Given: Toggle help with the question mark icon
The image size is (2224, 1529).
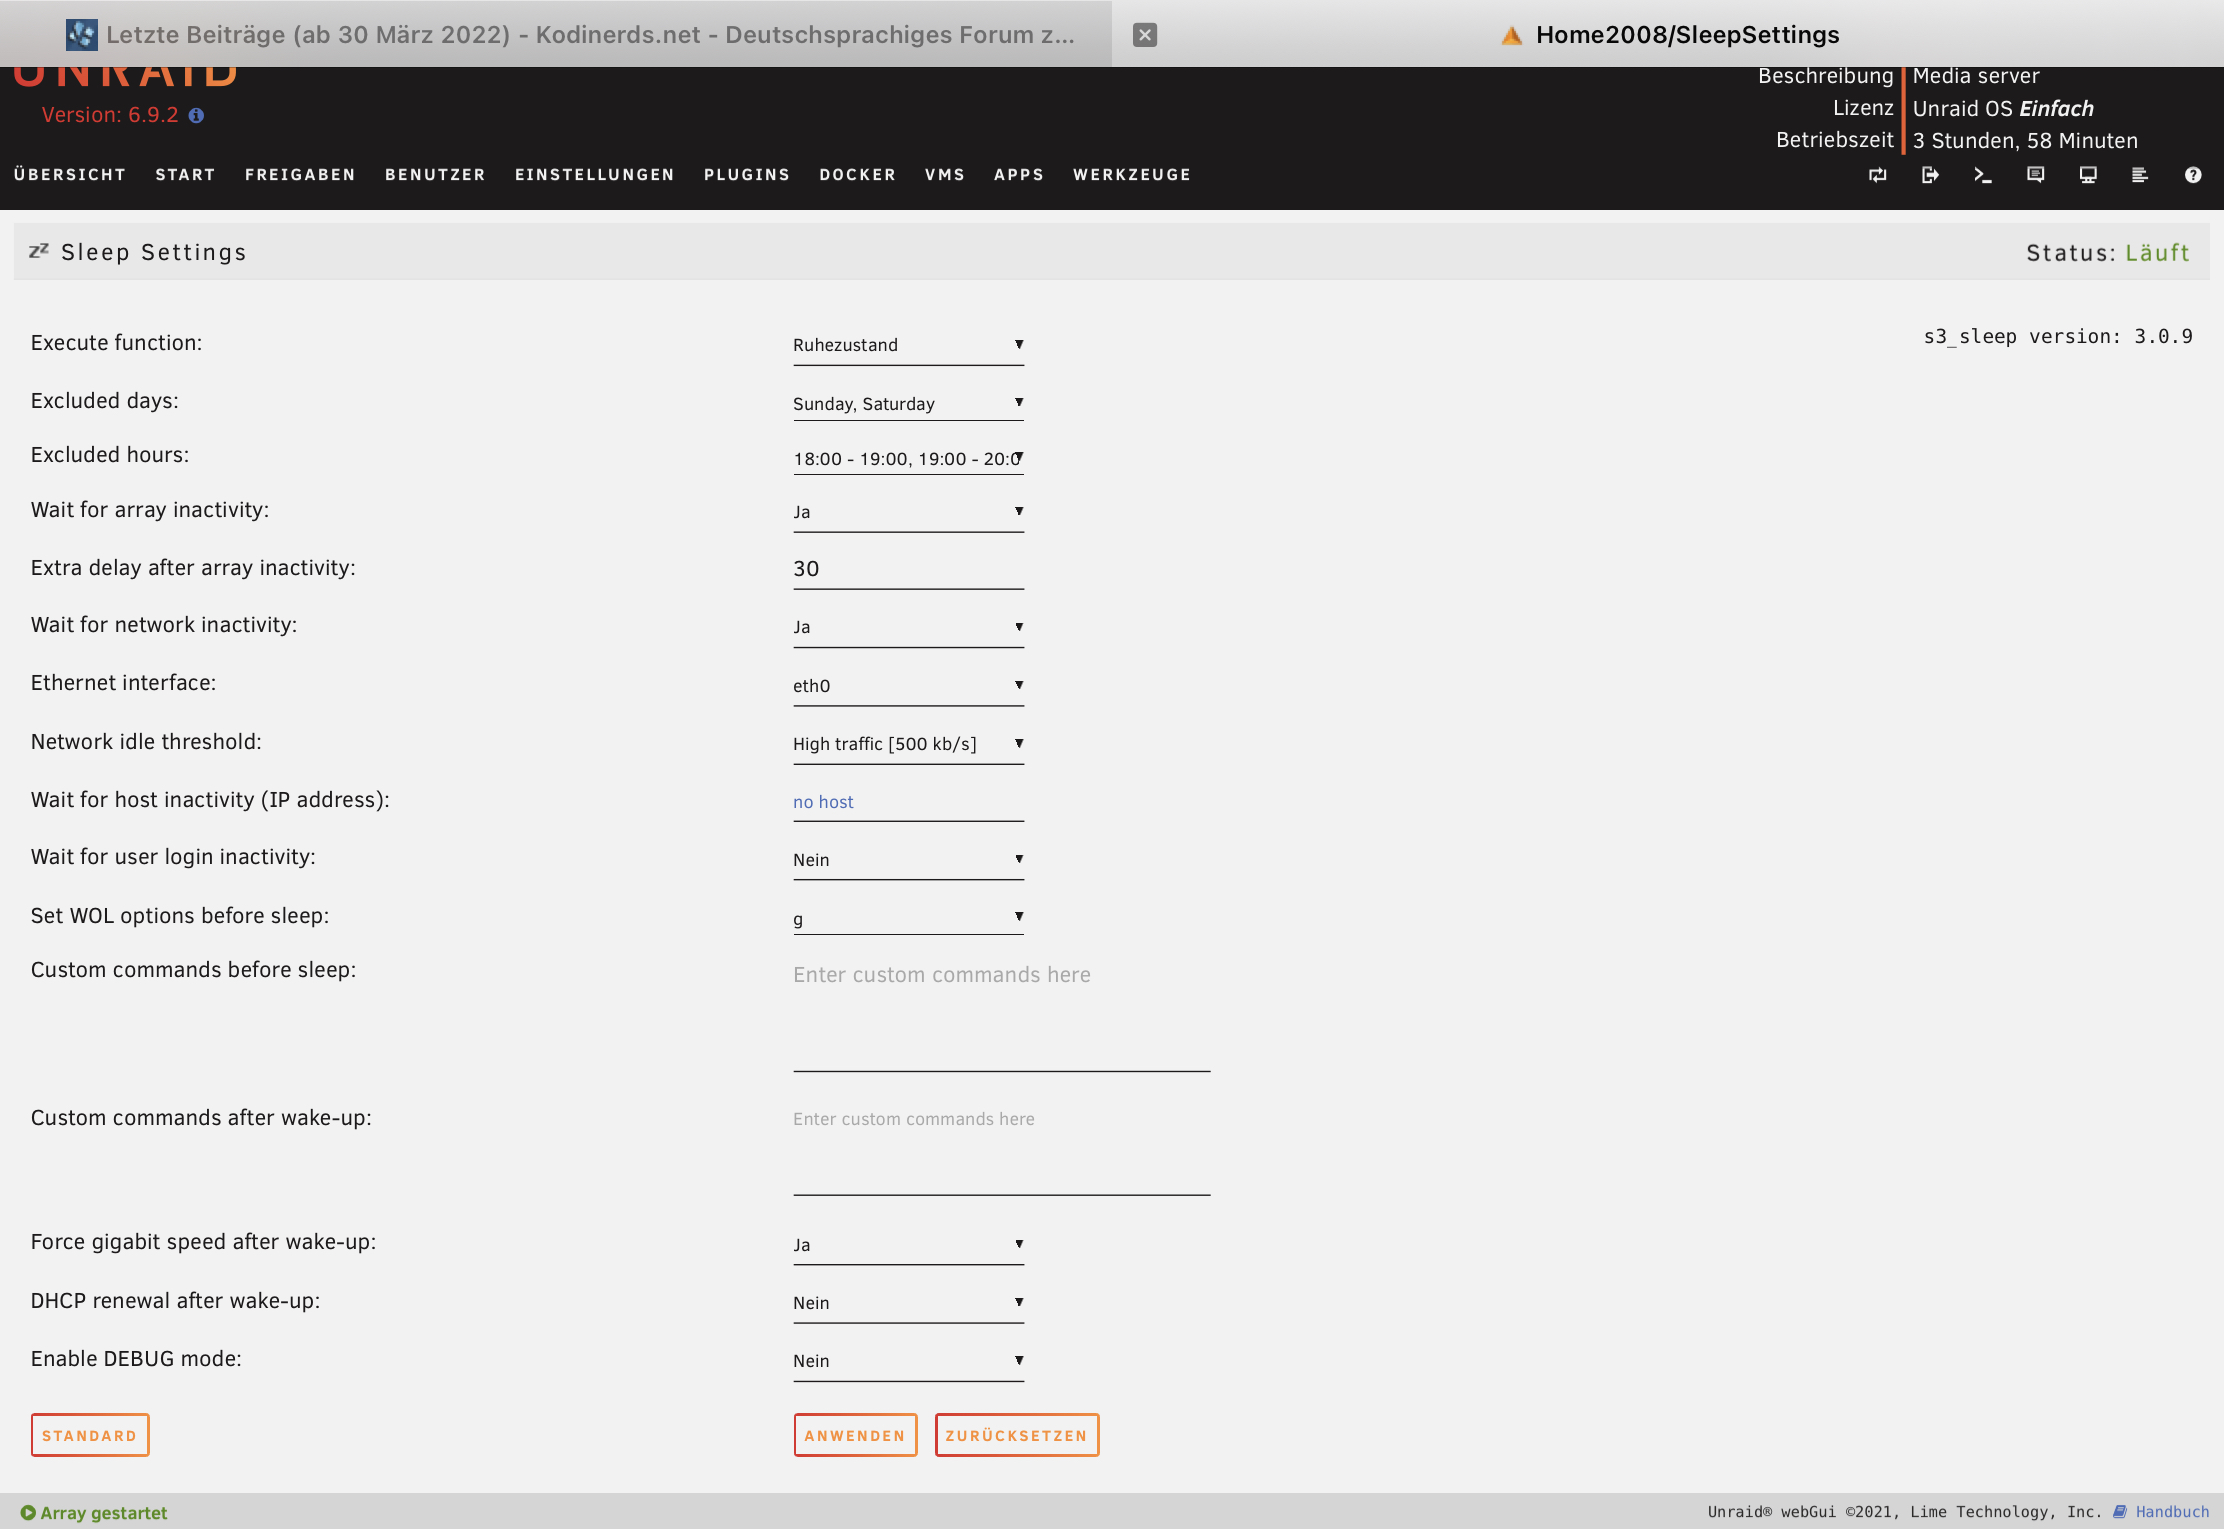Looking at the screenshot, I should tap(2193, 175).
